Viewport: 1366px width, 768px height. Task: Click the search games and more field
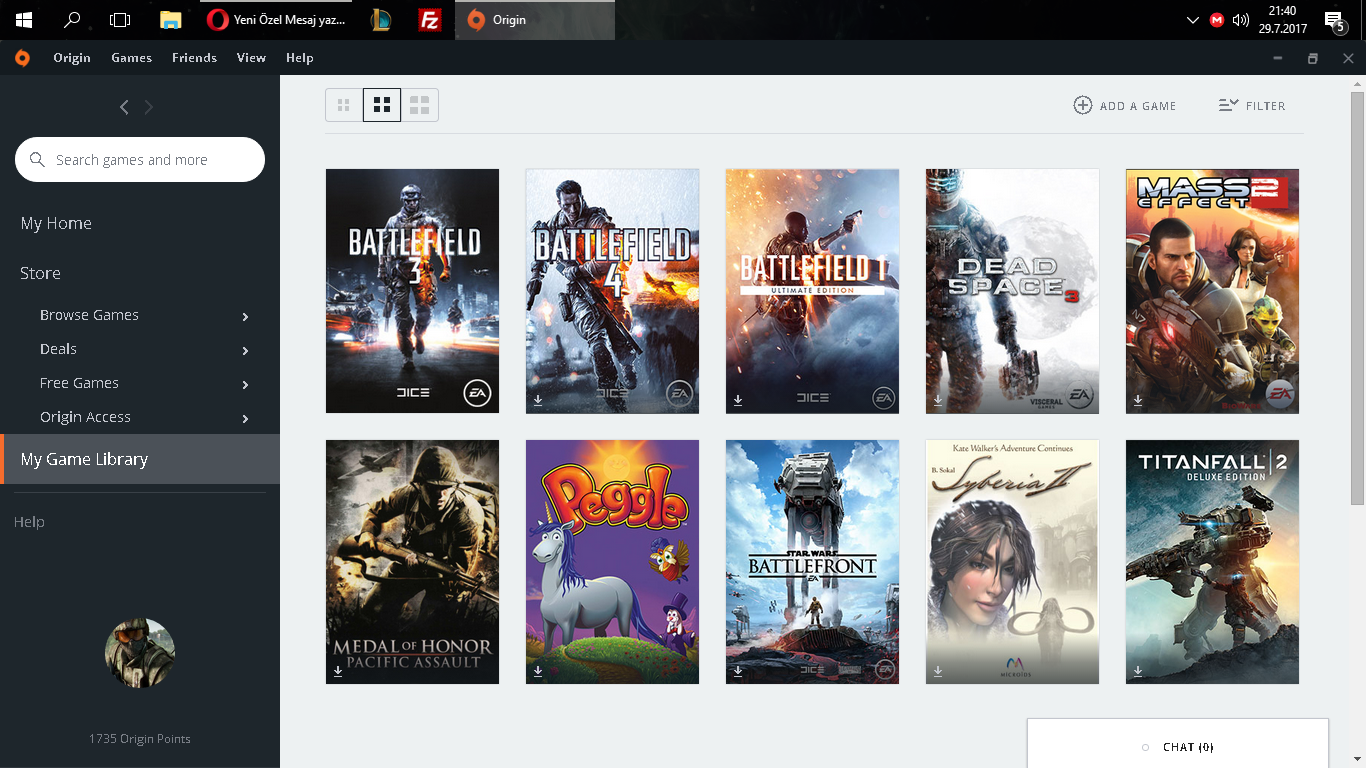tap(140, 160)
